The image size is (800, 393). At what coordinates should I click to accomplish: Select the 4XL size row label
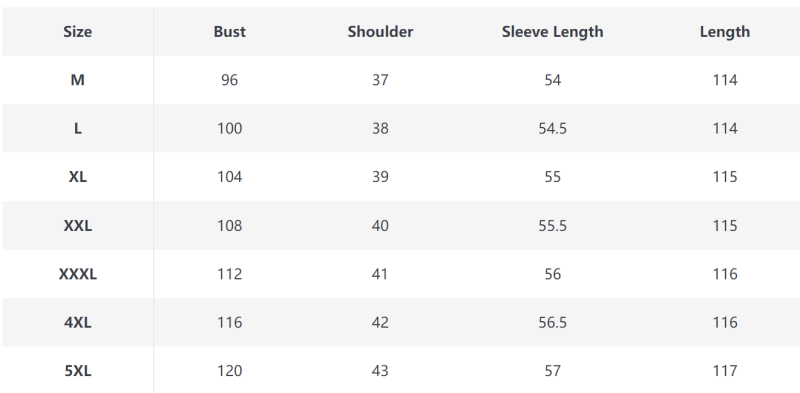tap(78, 323)
